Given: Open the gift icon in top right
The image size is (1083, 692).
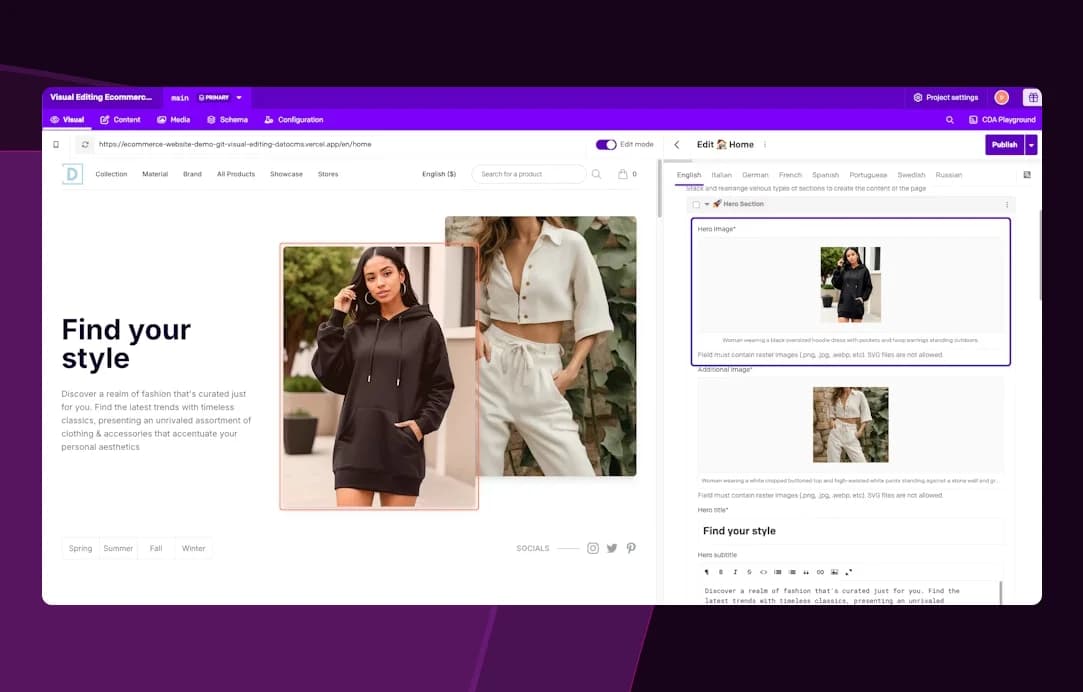Looking at the screenshot, I should coord(1031,97).
